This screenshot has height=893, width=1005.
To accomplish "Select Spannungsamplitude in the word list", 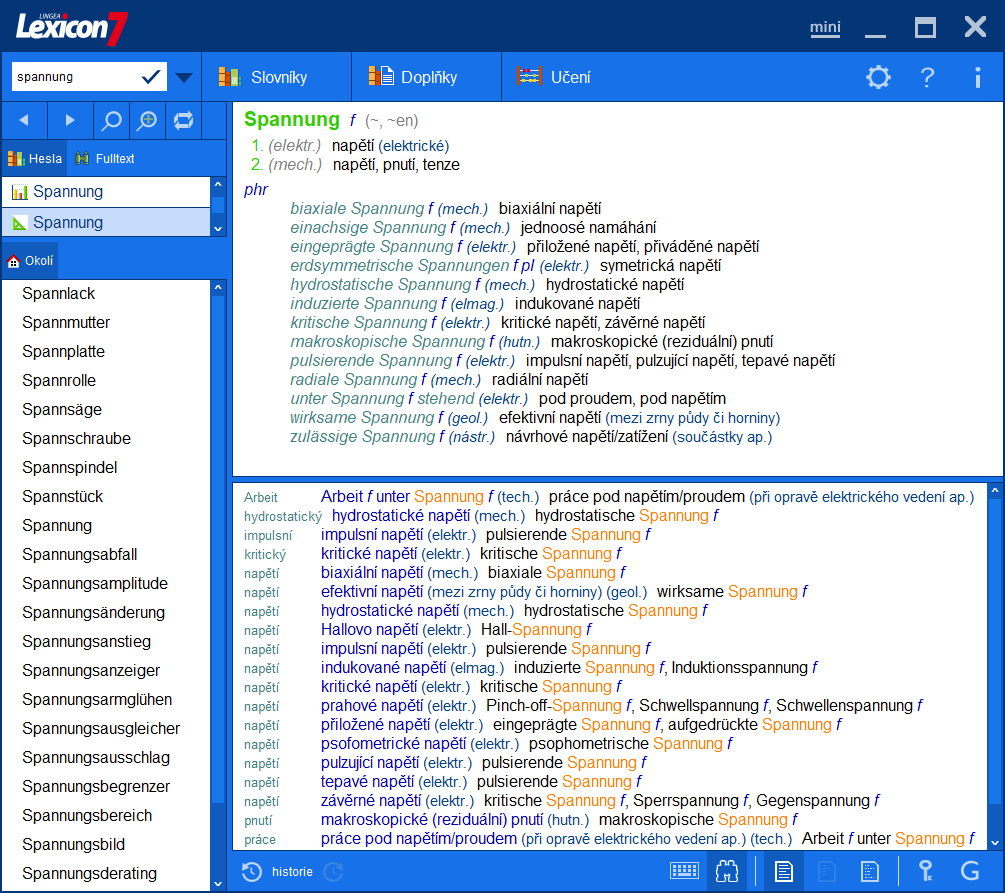I will 95,583.
